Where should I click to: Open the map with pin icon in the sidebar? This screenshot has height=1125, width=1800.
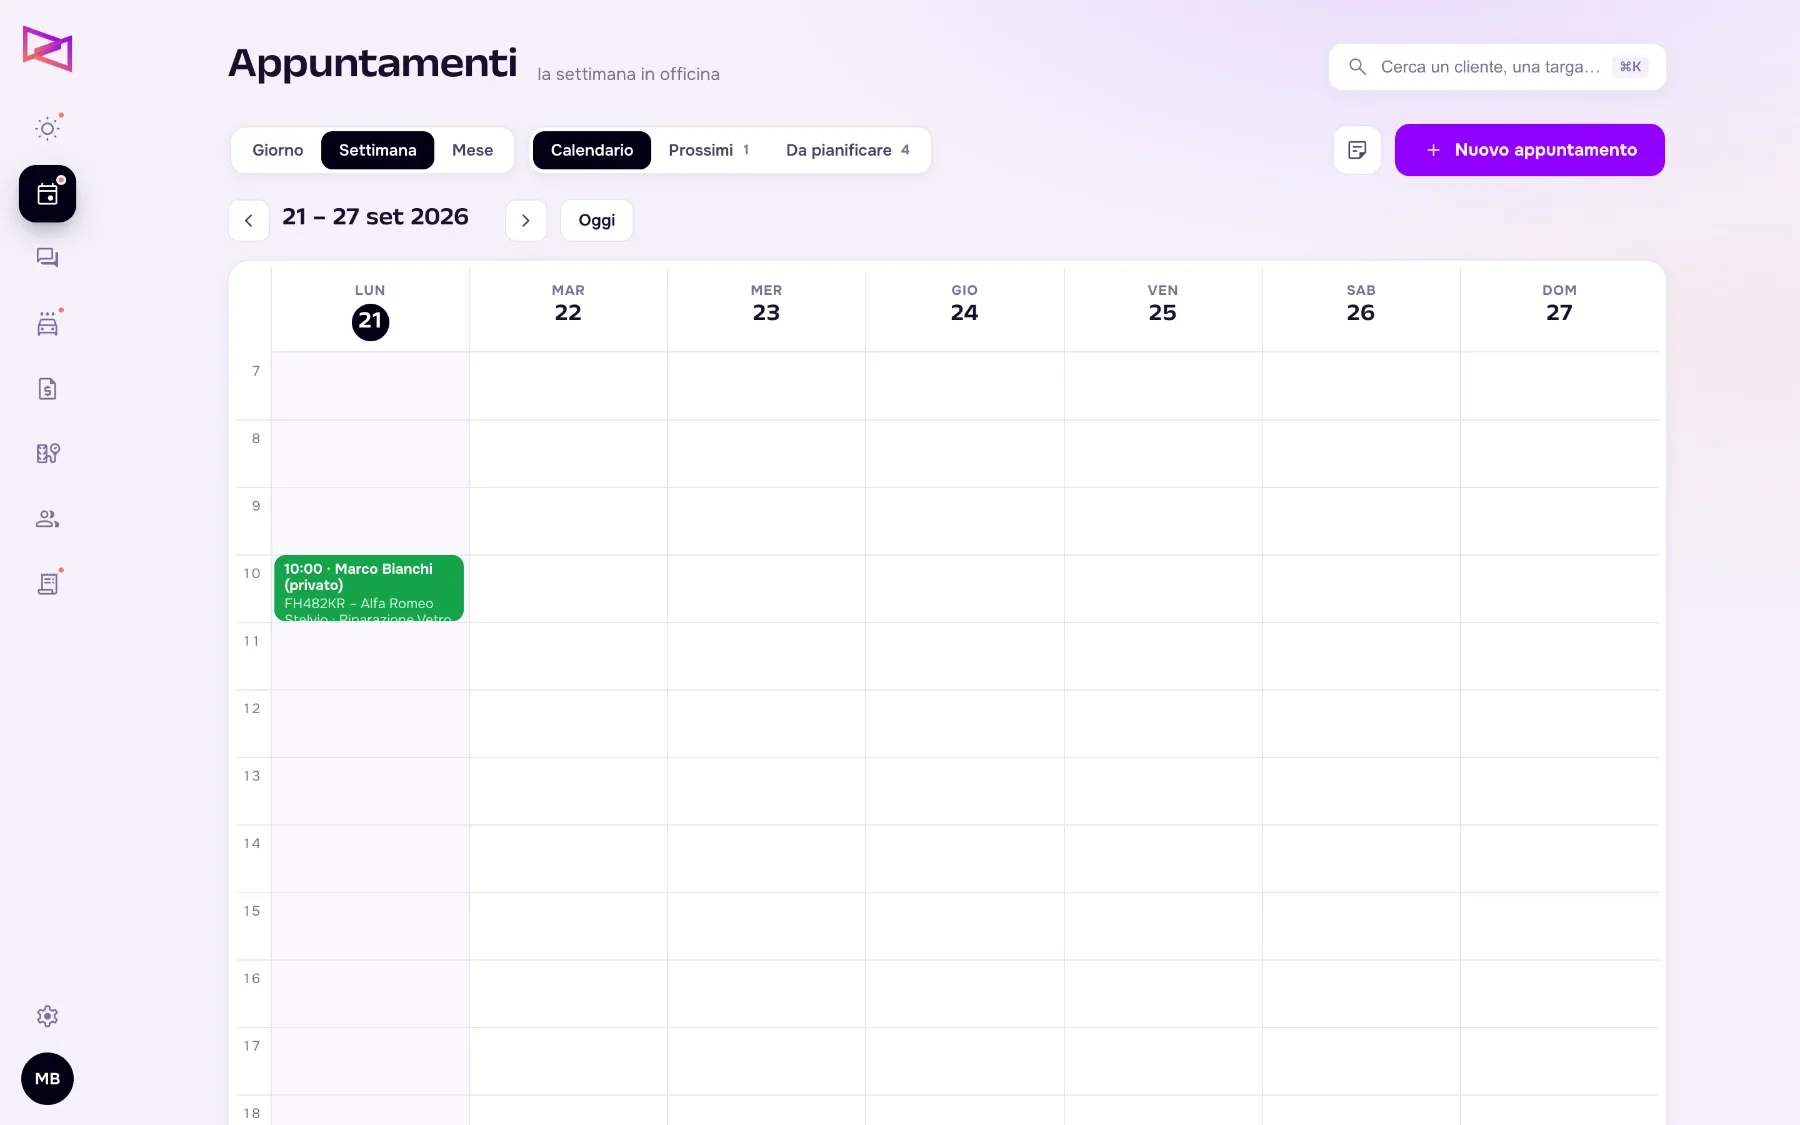pyautogui.click(x=48, y=454)
